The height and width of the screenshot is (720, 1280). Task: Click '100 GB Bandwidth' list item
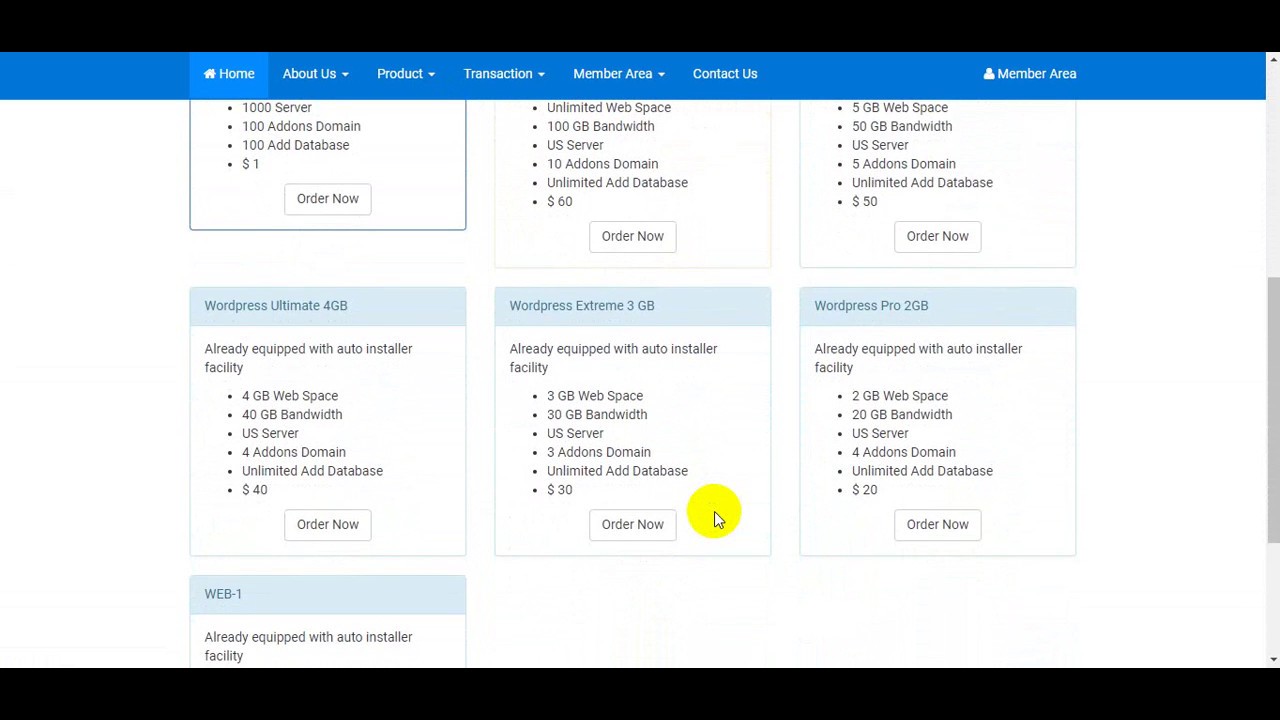coord(601,127)
